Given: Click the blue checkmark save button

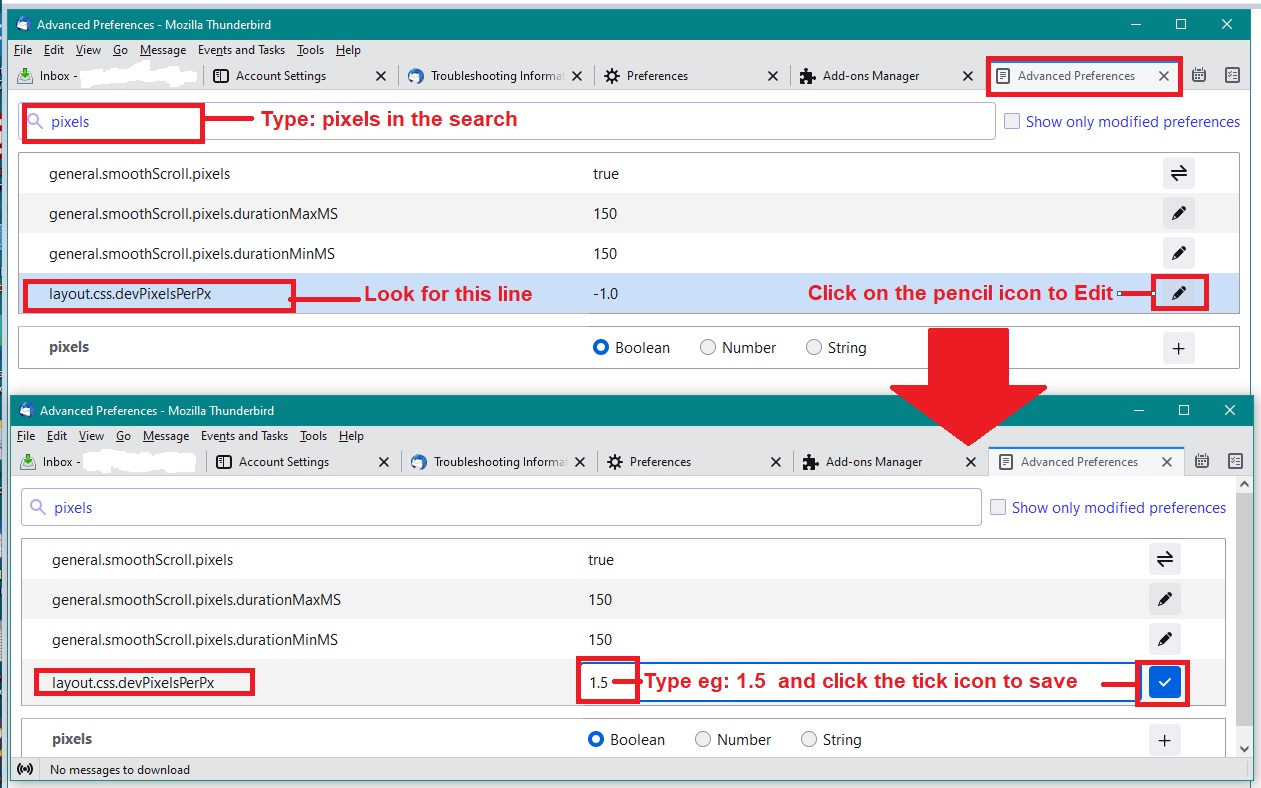Looking at the screenshot, I should click(1164, 683).
